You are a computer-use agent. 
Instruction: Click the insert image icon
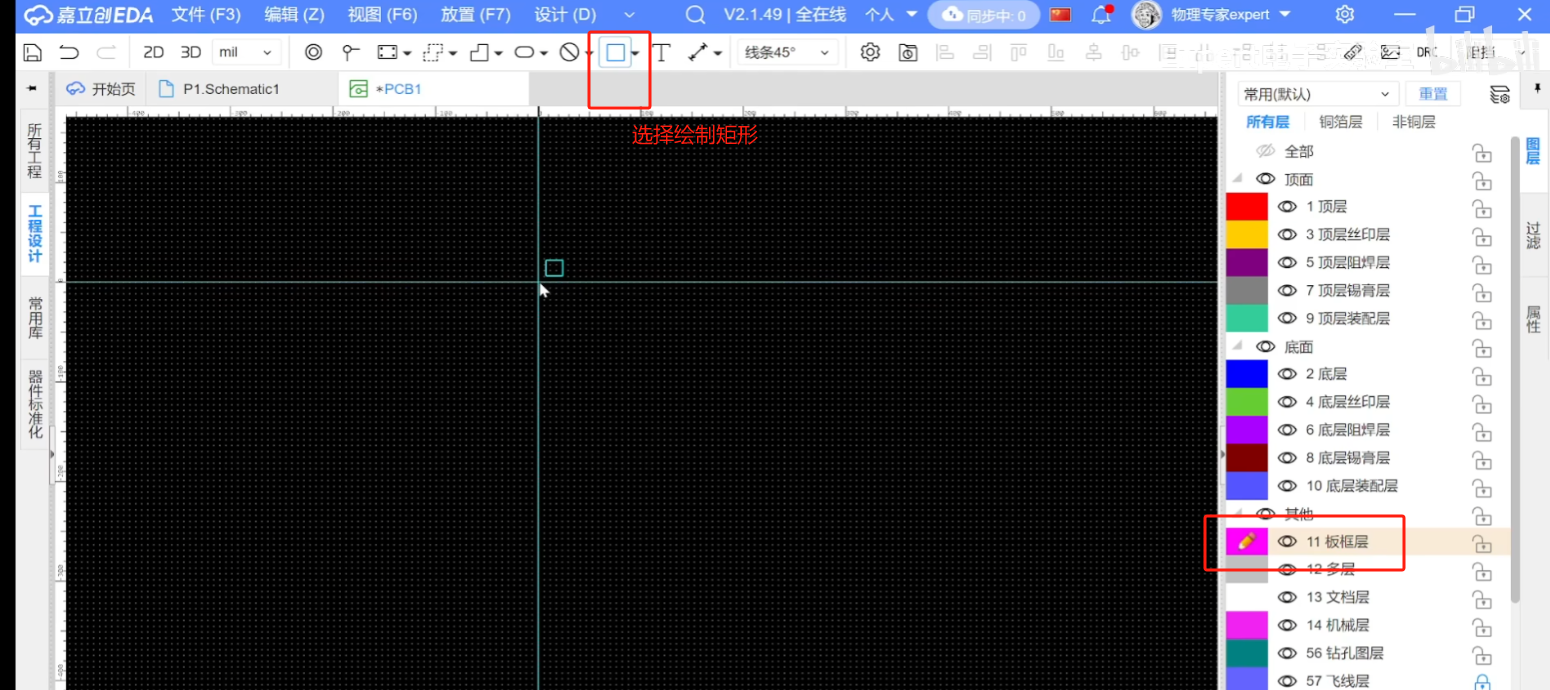point(1390,52)
